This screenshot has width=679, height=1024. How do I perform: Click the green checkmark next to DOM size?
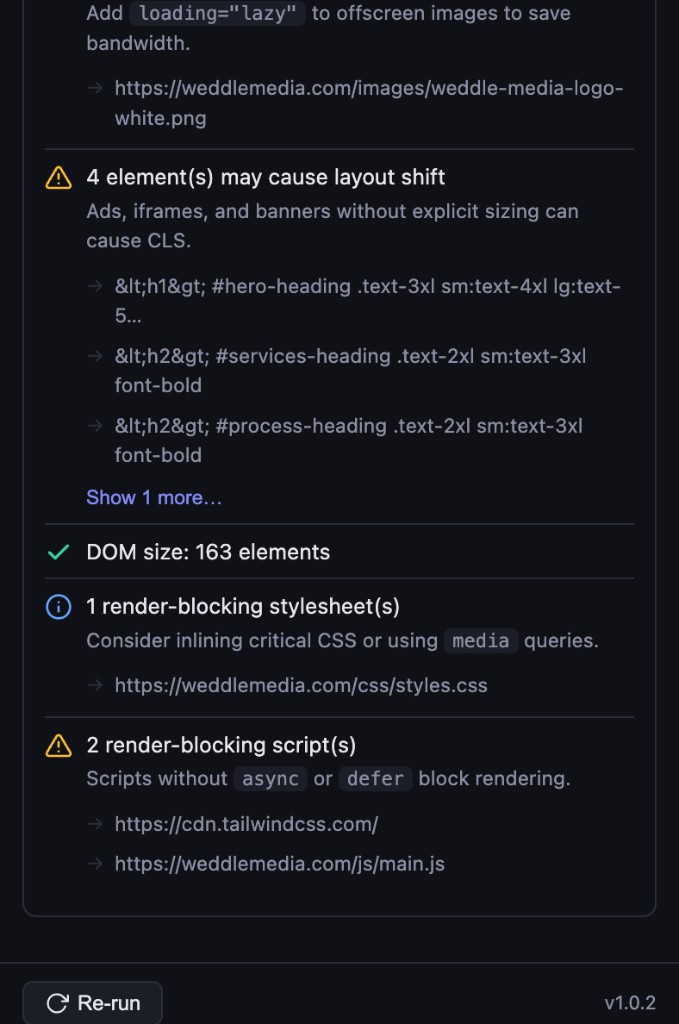(x=59, y=551)
